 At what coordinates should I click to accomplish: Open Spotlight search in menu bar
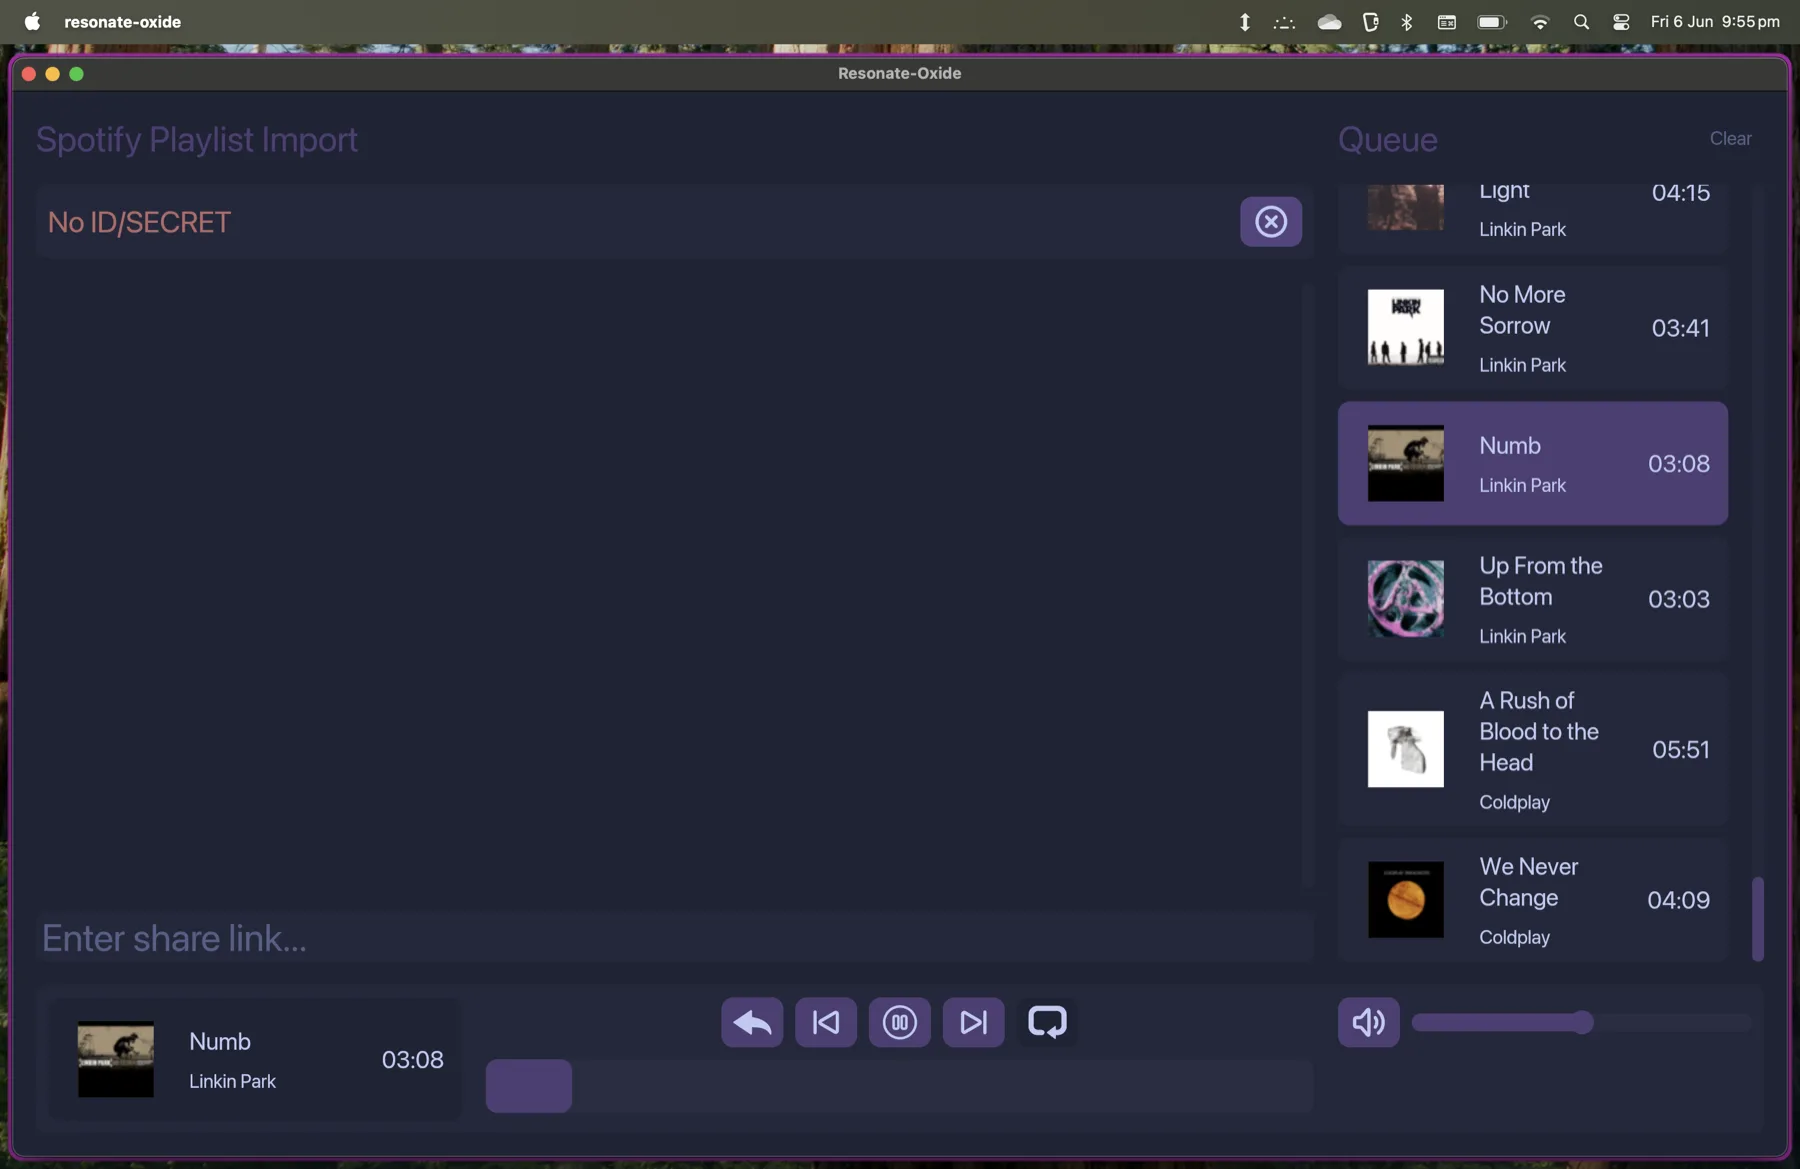1581,21
